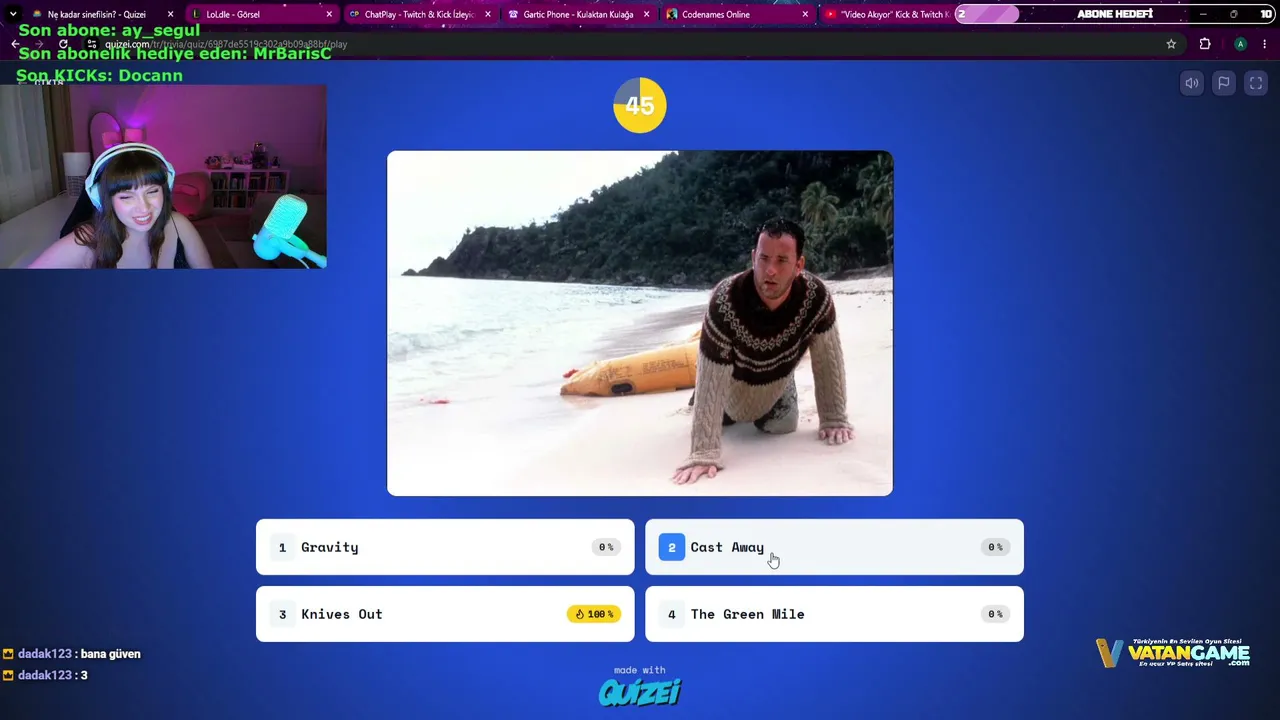Switch to the "Video Akıyor" YouTube tab
Screen dimensions: 1280x720
(884, 14)
